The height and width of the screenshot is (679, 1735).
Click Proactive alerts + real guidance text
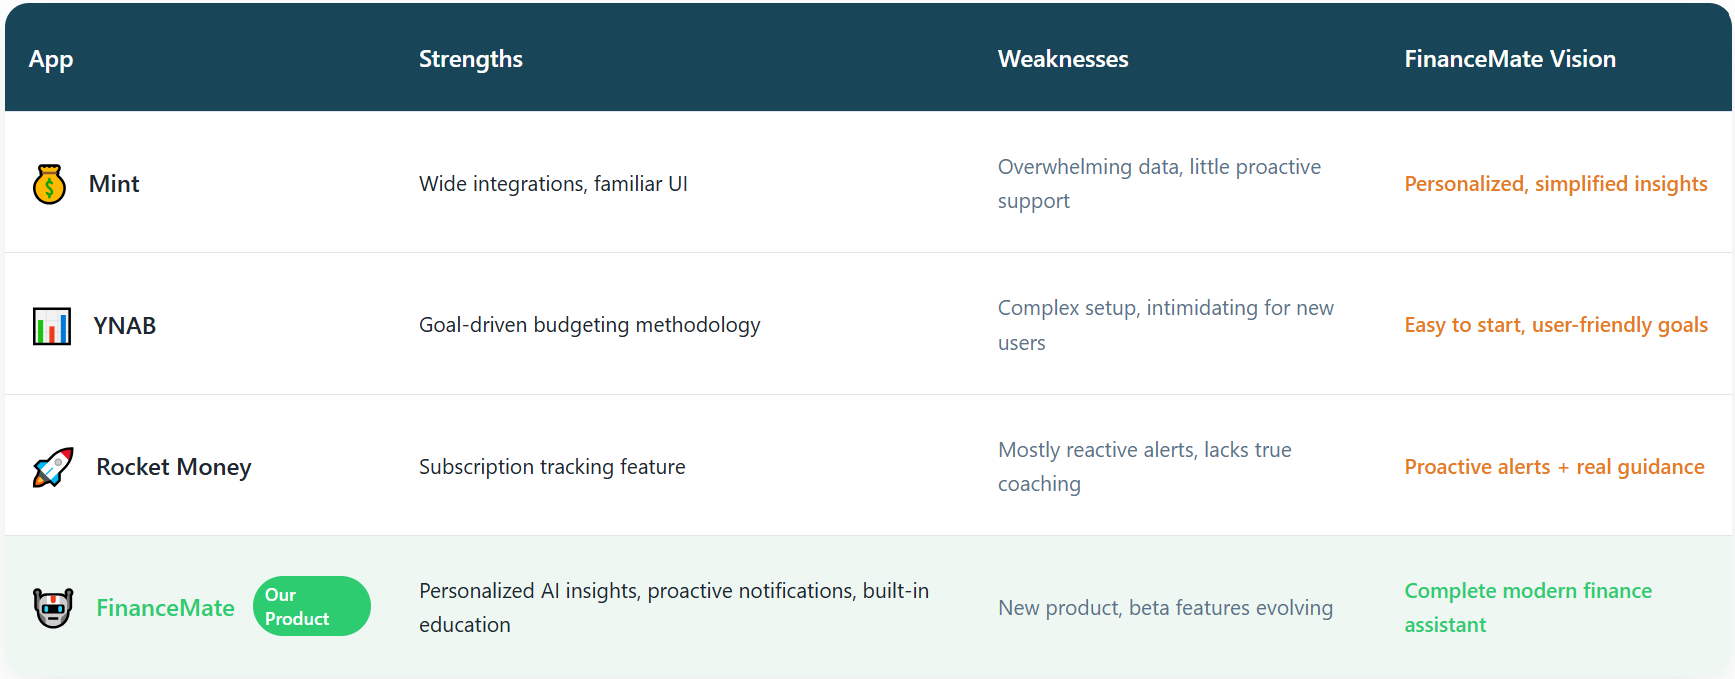[x=1553, y=467]
